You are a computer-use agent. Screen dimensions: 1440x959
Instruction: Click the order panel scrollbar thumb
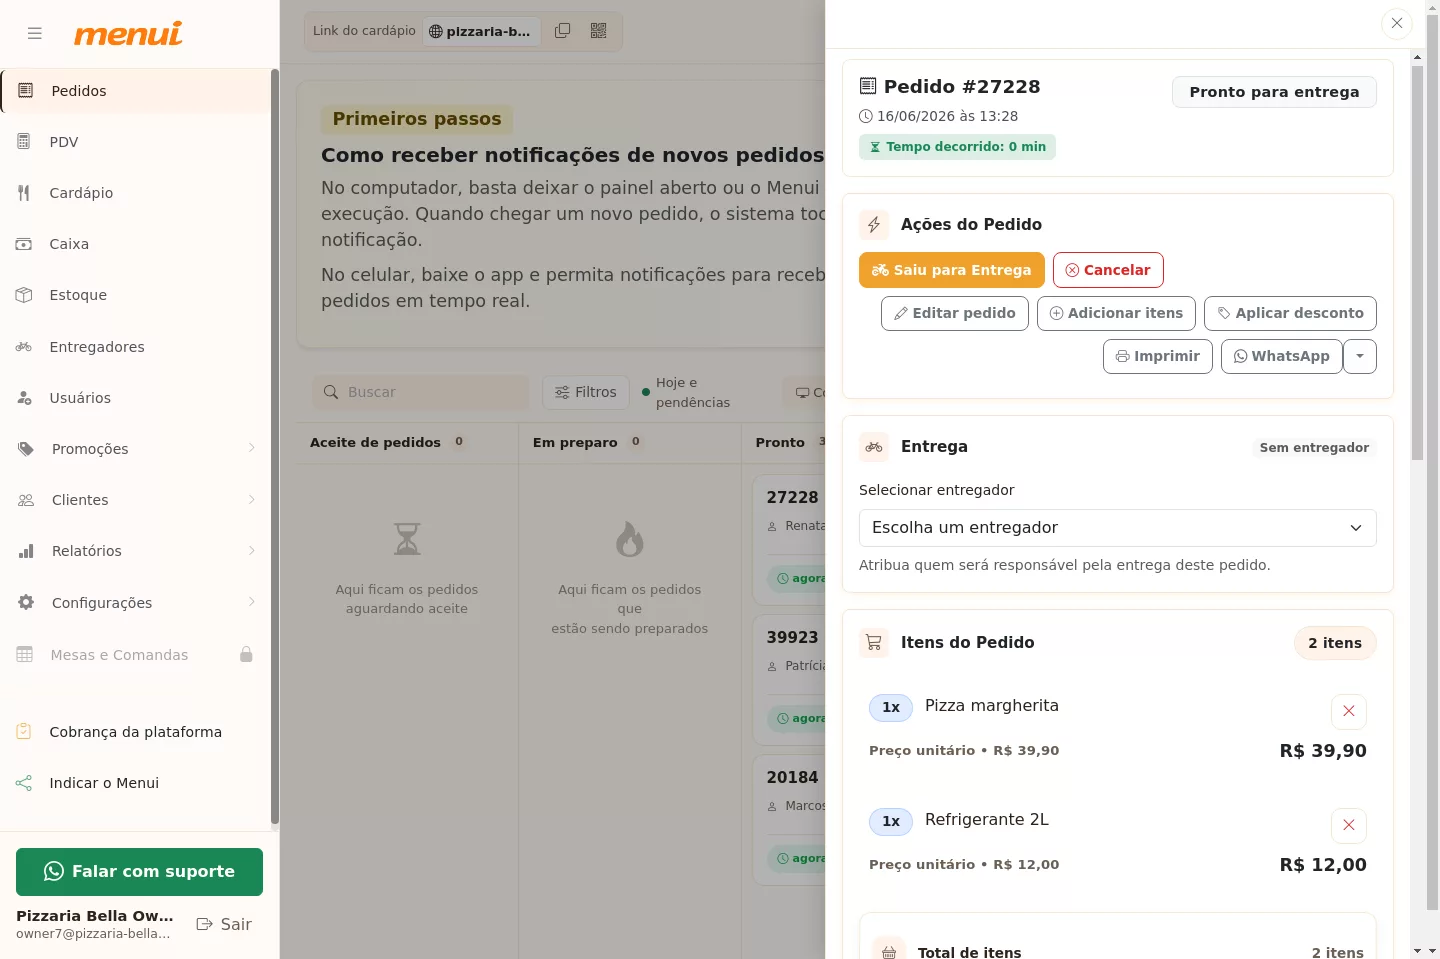[1417, 263]
